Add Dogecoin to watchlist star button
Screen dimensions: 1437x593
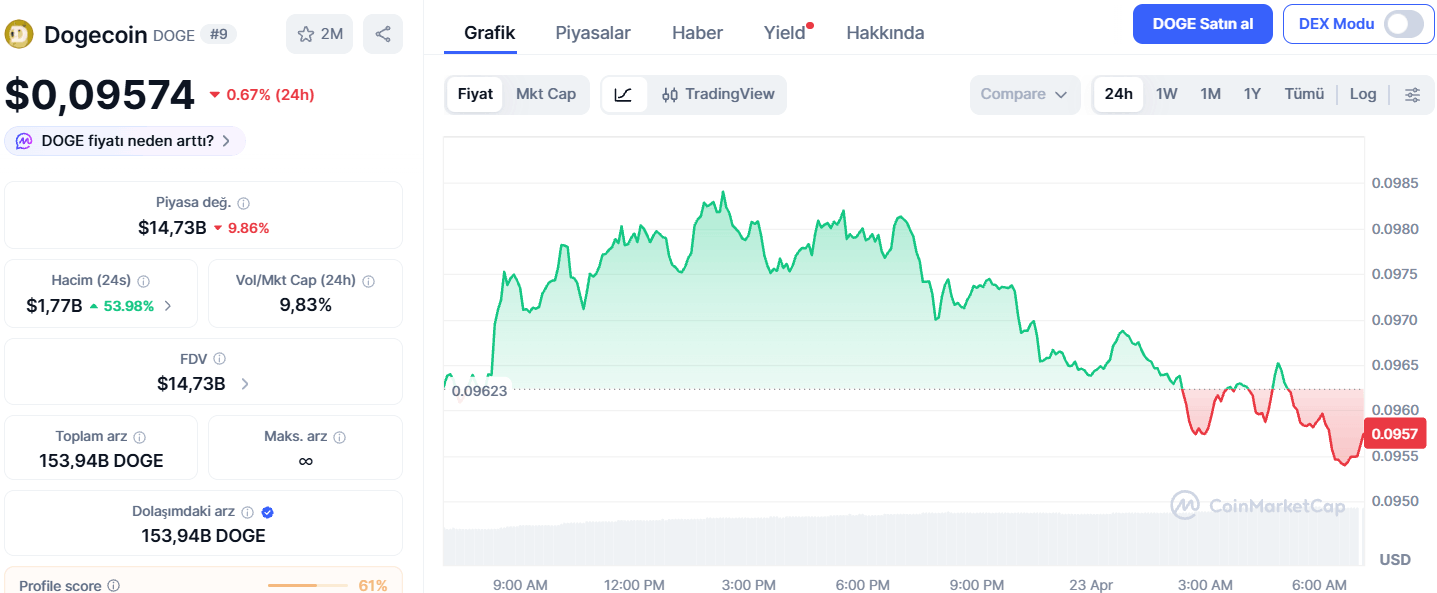(319, 34)
